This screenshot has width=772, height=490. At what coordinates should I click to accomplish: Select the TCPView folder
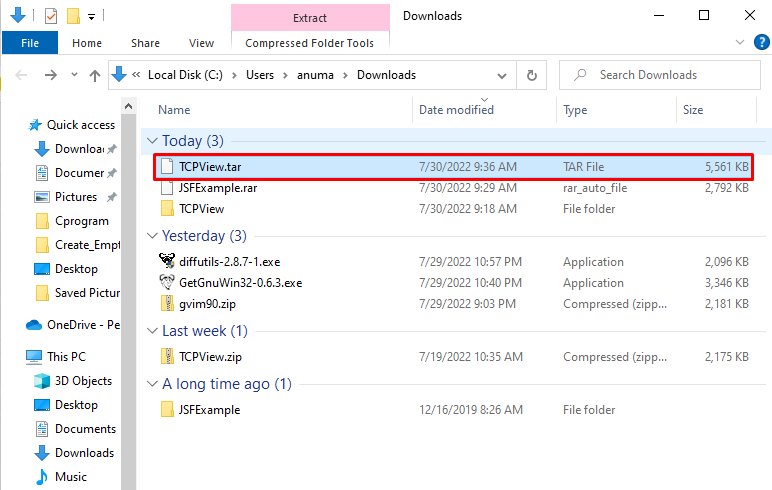(x=201, y=209)
